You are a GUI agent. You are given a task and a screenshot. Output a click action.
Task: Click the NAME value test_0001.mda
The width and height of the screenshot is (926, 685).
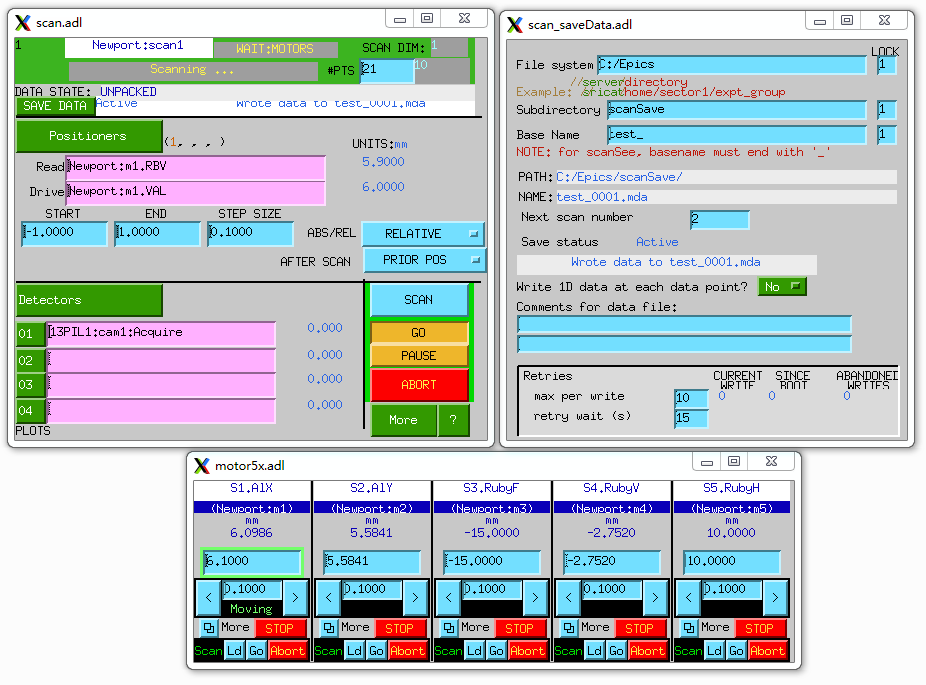tap(602, 197)
